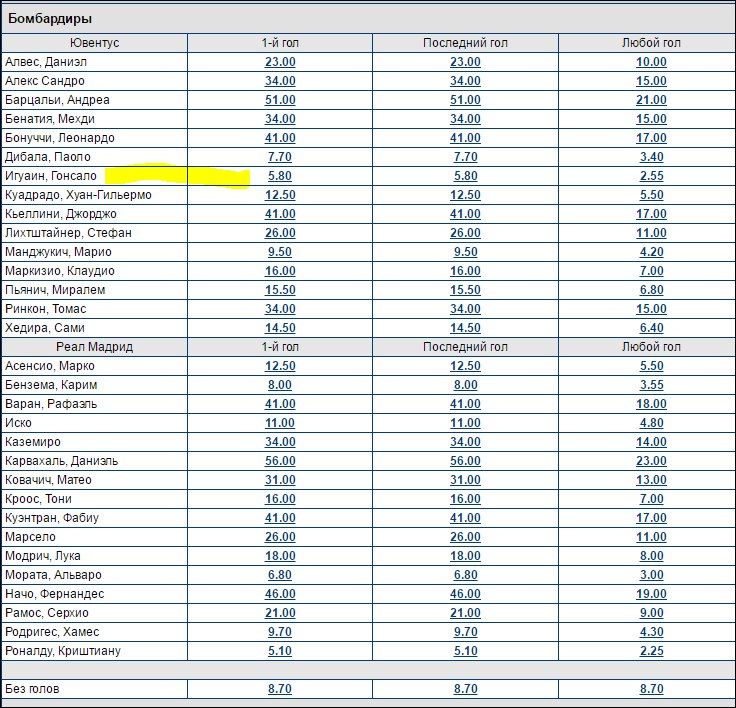736x708 pixels.
Task: Click 1st goal odds 12.50 for Куадрадо
Action: coord(280,195)
